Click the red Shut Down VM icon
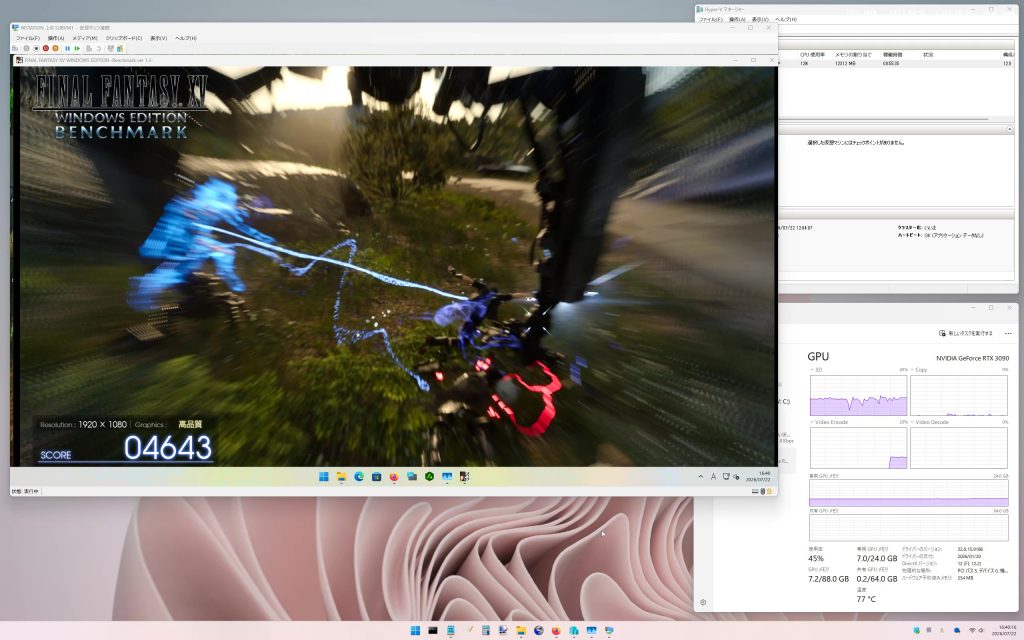1024x640 pixels. pyautogui.click(x=46, y=48)
